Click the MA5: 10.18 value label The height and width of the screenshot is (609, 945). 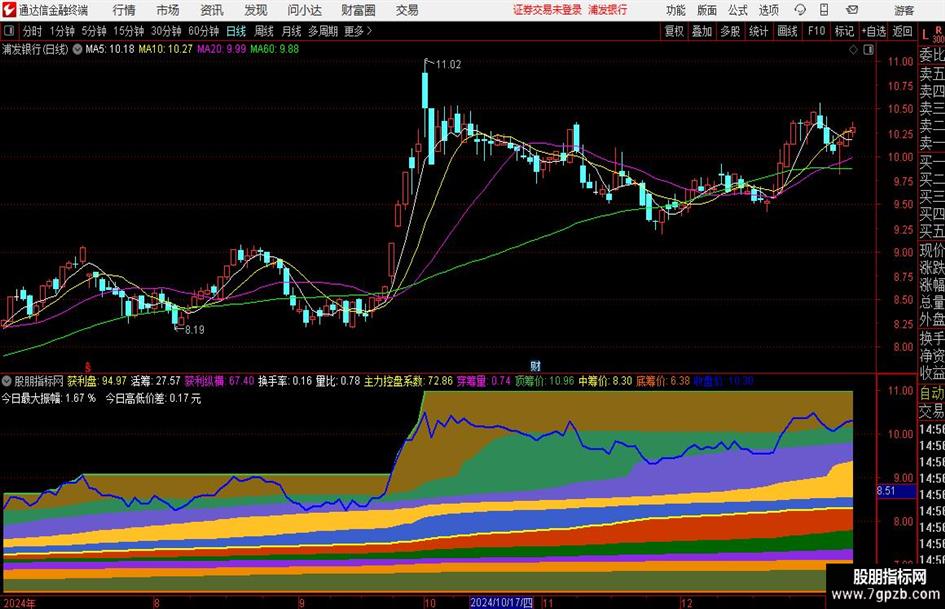pos(110,49)
